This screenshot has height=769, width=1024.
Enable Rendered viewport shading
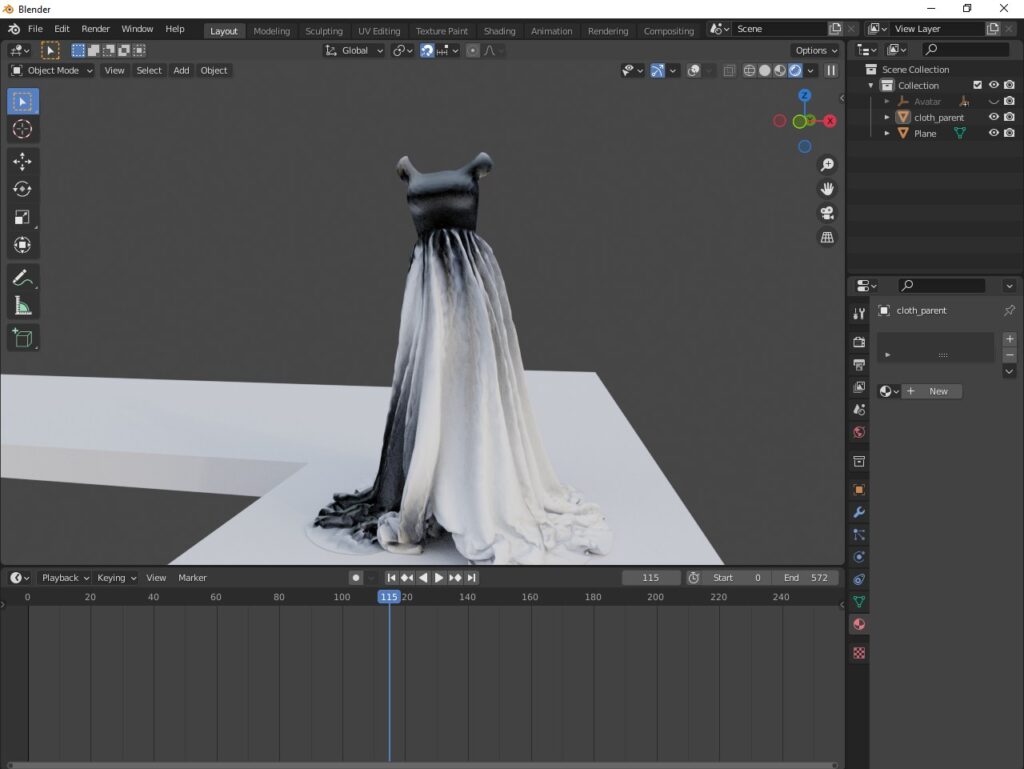pos(795,70)
